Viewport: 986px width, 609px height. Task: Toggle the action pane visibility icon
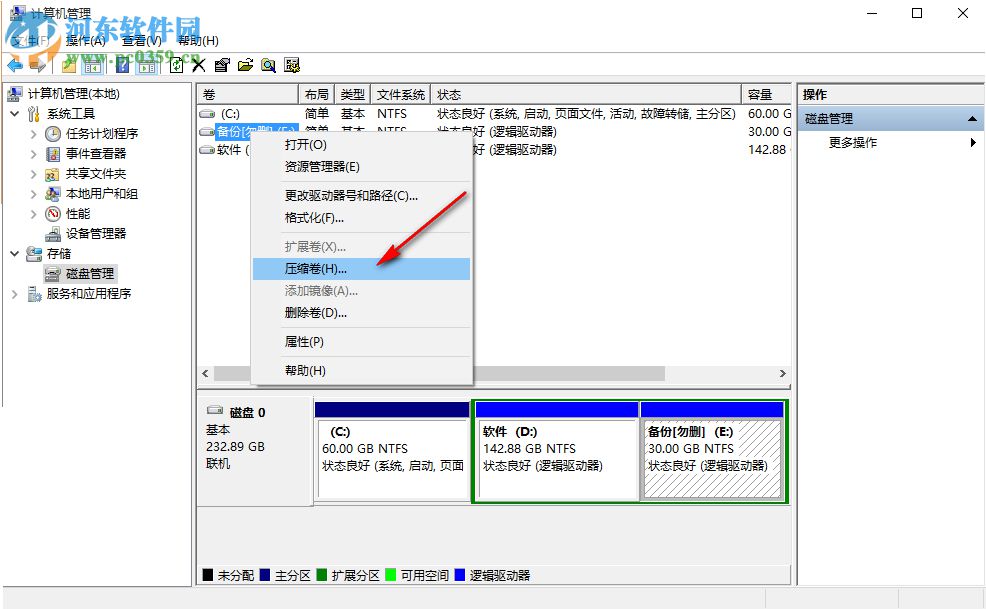click(x=146, y=65)
